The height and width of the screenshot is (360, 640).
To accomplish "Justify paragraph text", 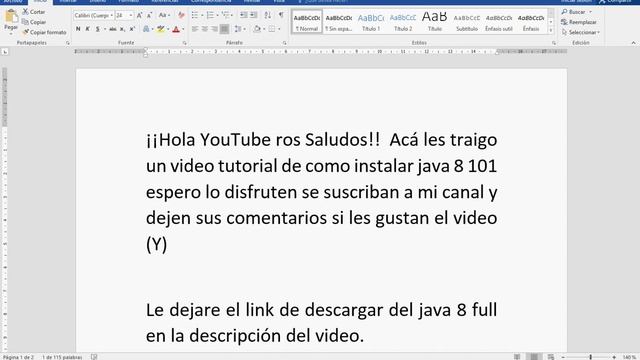I will (224, 29).
